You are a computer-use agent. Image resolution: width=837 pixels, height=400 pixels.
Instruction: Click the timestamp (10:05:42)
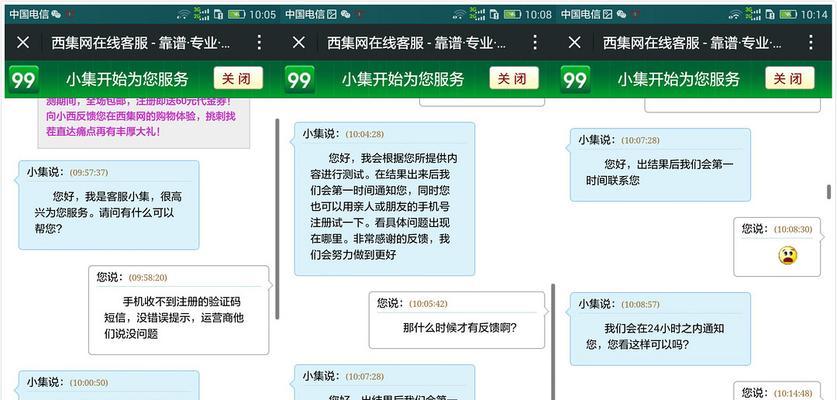click(x=428, y=303)
